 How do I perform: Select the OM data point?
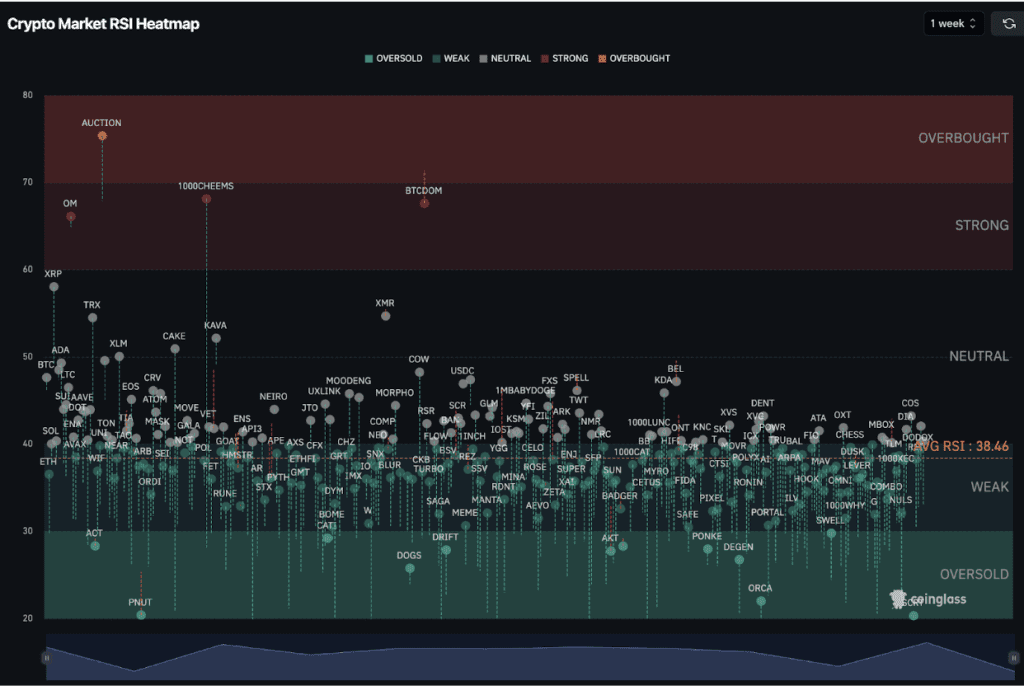coord(71,216)
